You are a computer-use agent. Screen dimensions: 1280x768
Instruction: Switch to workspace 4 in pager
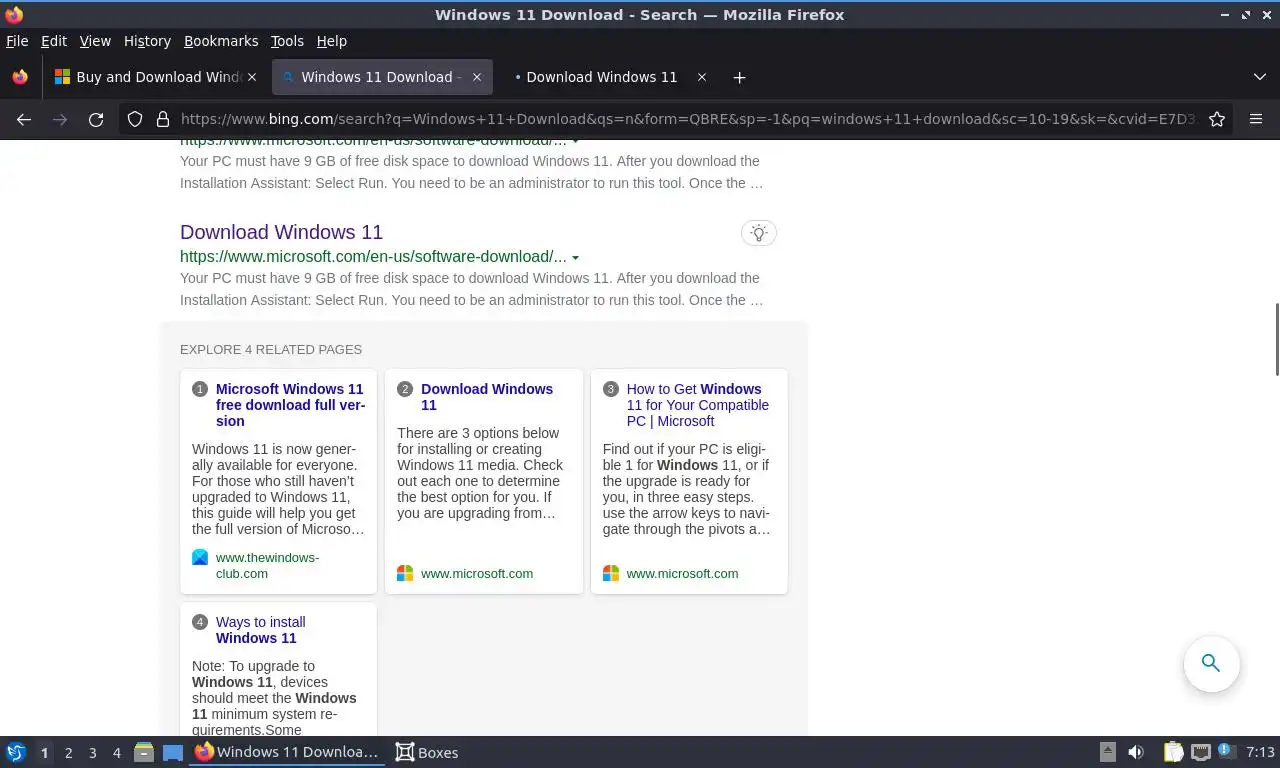coord(116,753)
